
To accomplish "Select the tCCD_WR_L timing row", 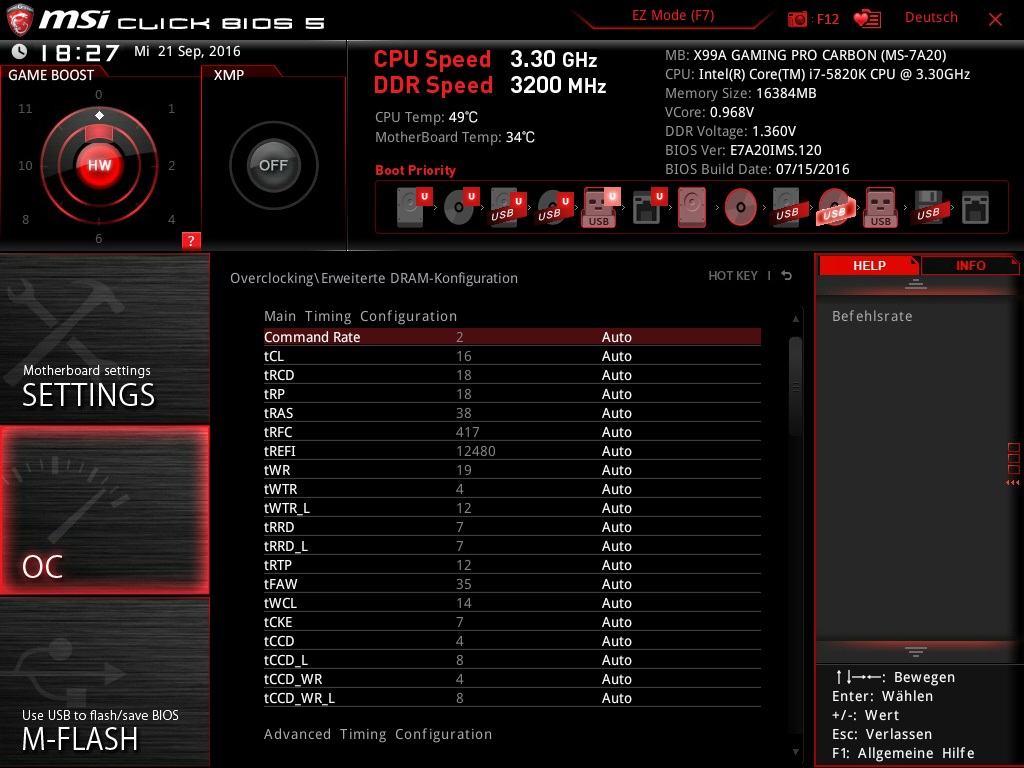I will click(512, 697).
